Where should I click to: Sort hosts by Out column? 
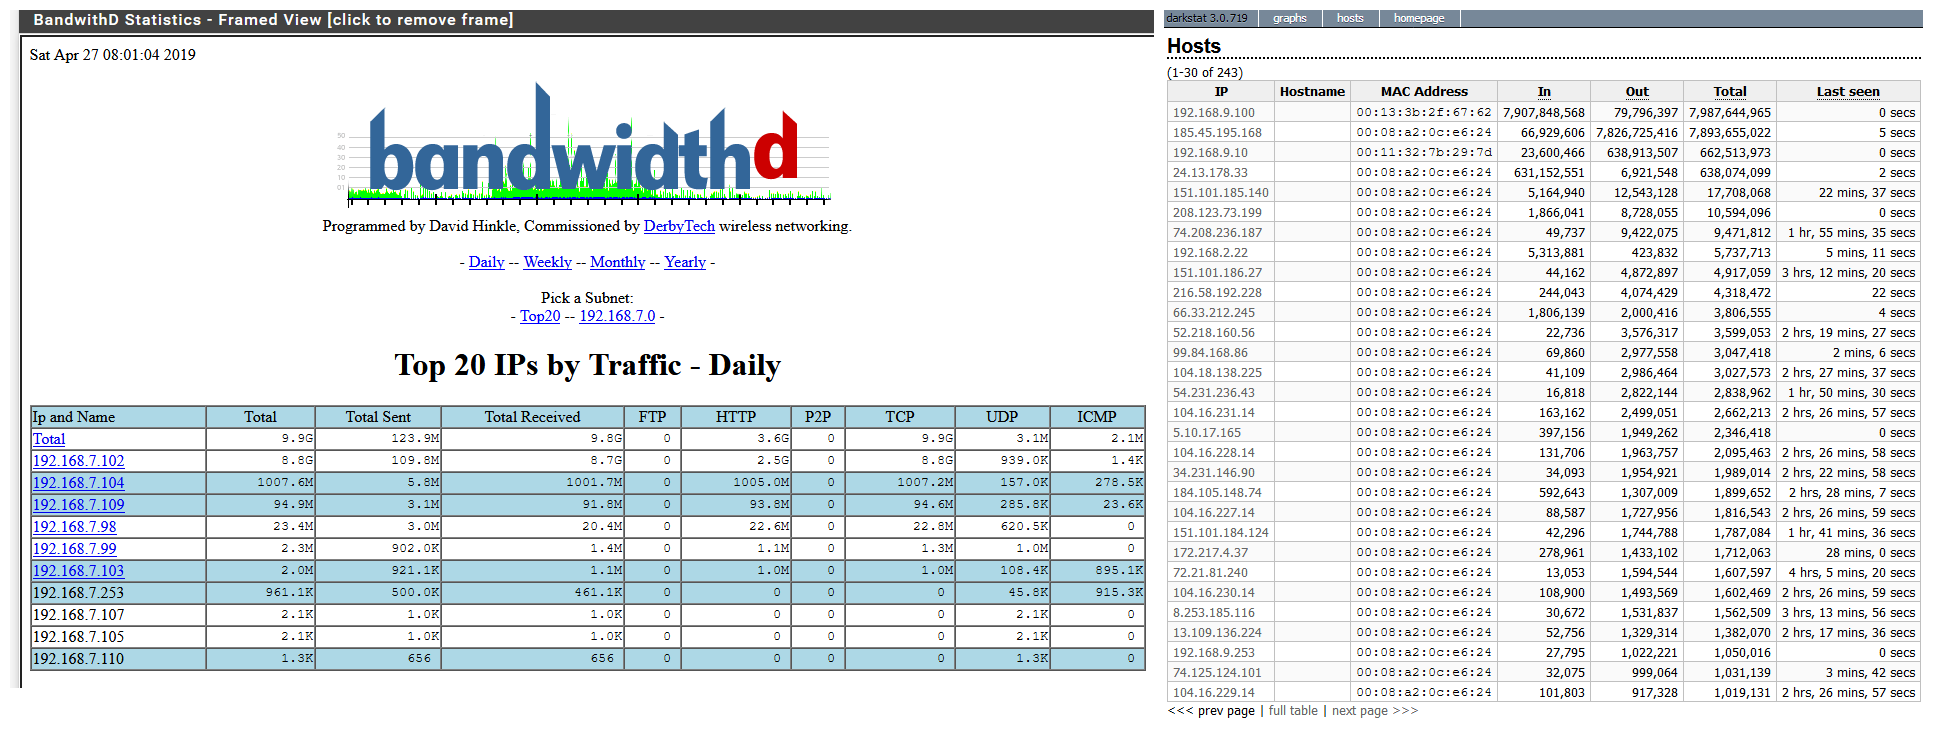click(1637, 92)
